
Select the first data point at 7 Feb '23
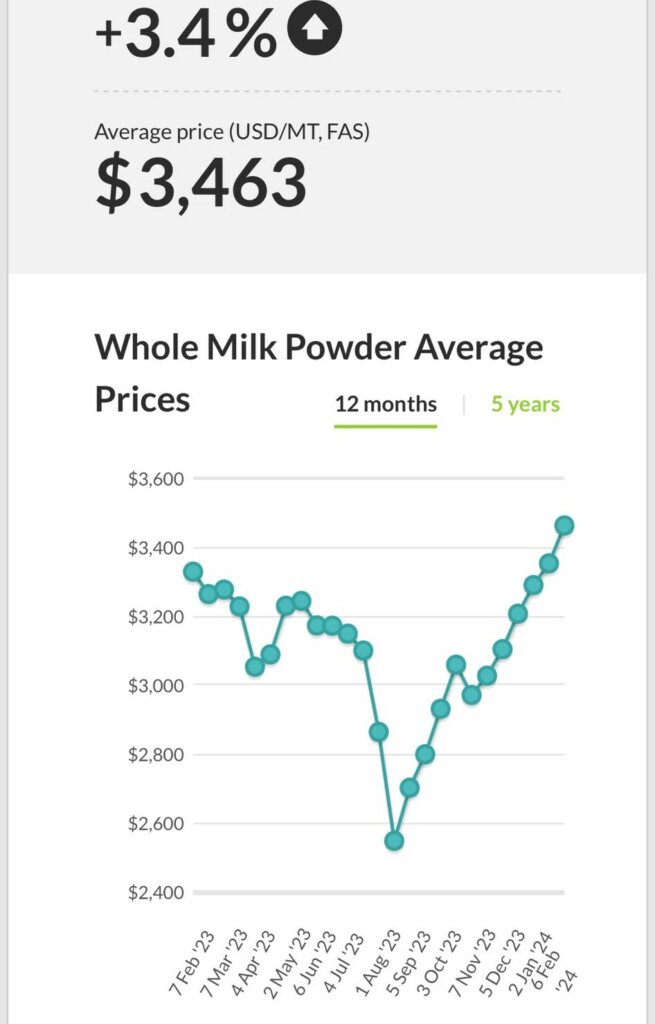[x=193, y=572]
